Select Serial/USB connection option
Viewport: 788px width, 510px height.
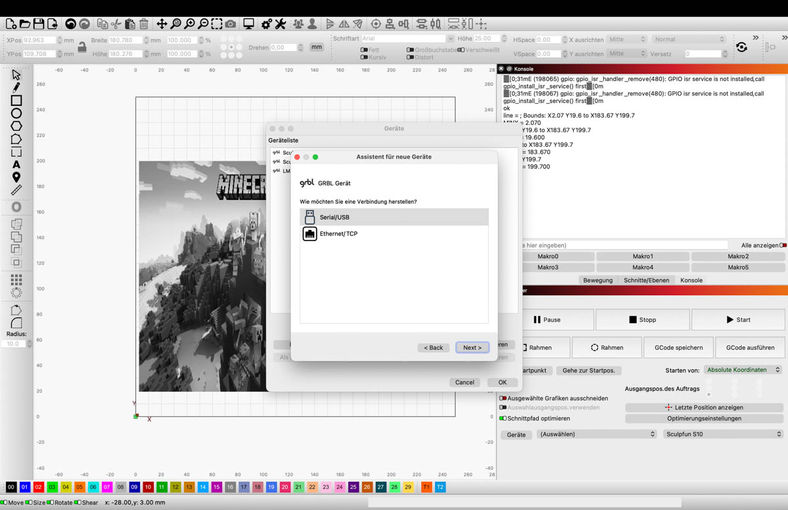pos(394,217)
